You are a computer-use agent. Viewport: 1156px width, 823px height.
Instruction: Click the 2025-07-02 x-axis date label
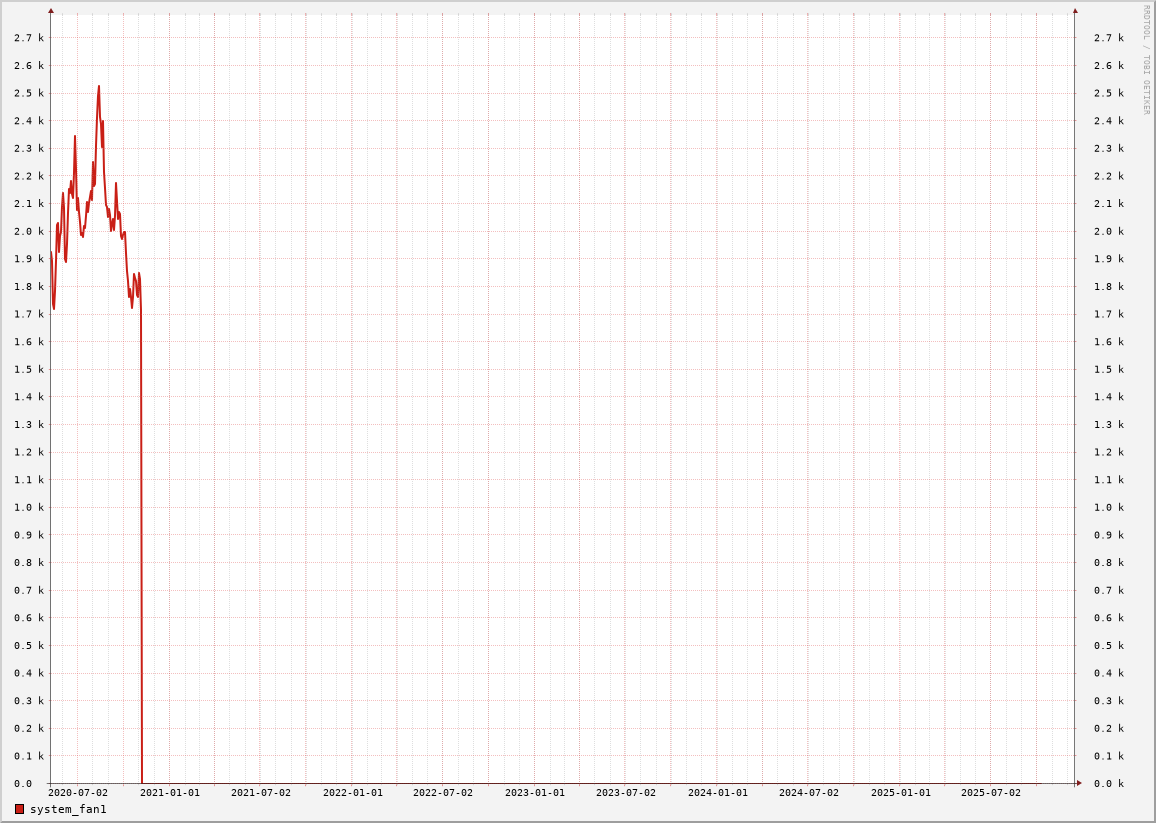click(991, 793)
